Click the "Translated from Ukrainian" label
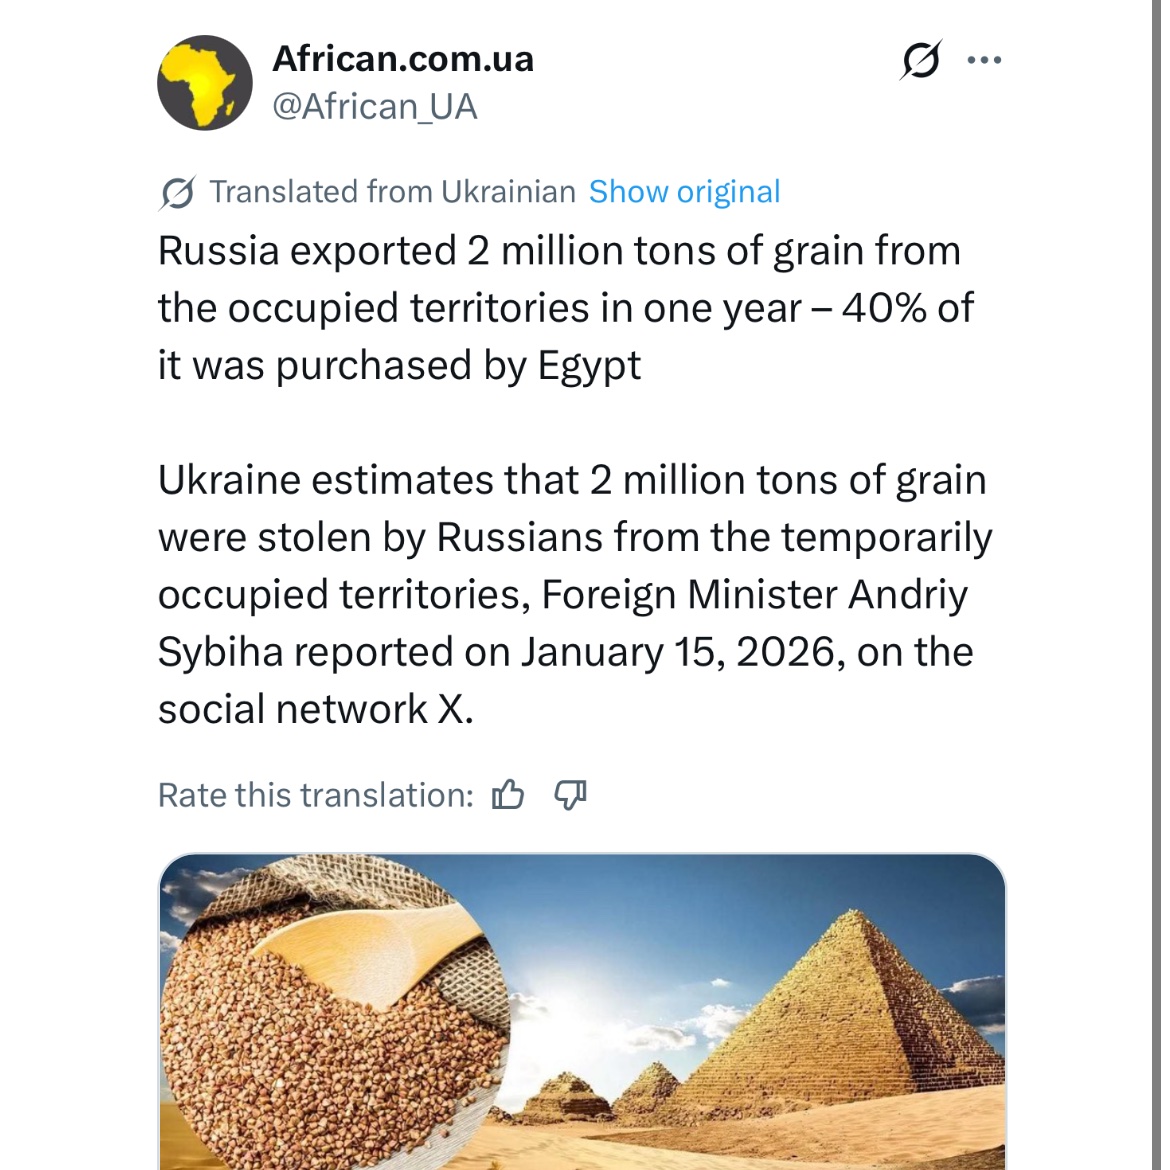 392,192
